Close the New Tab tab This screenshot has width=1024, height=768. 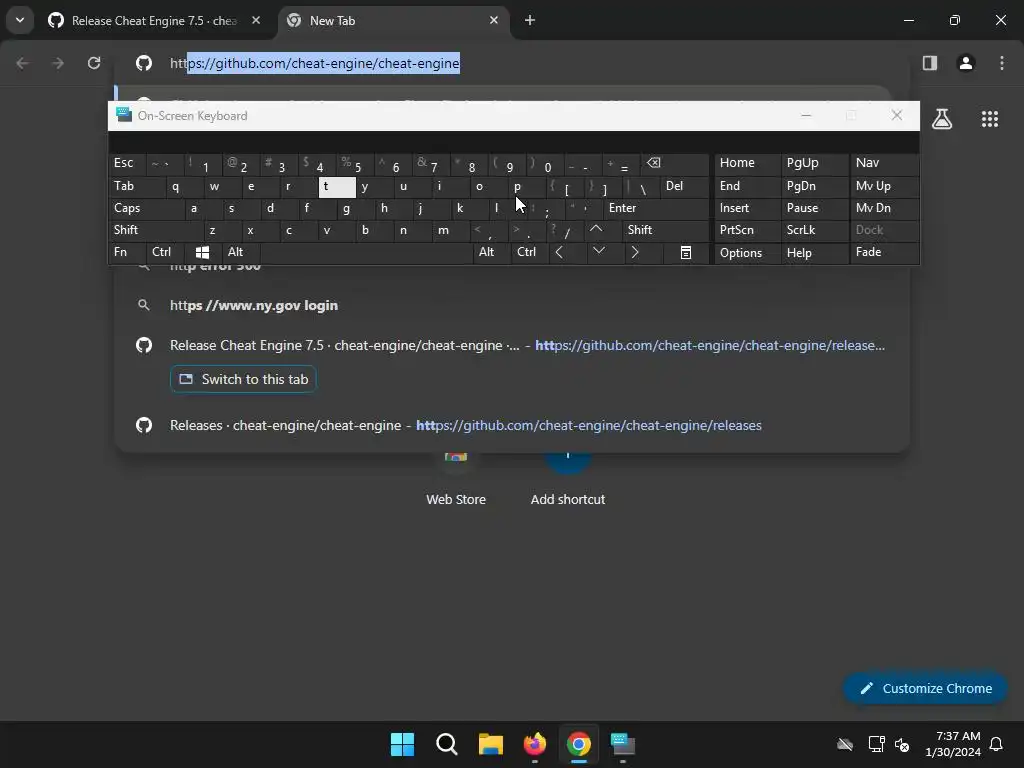(494, 20)
